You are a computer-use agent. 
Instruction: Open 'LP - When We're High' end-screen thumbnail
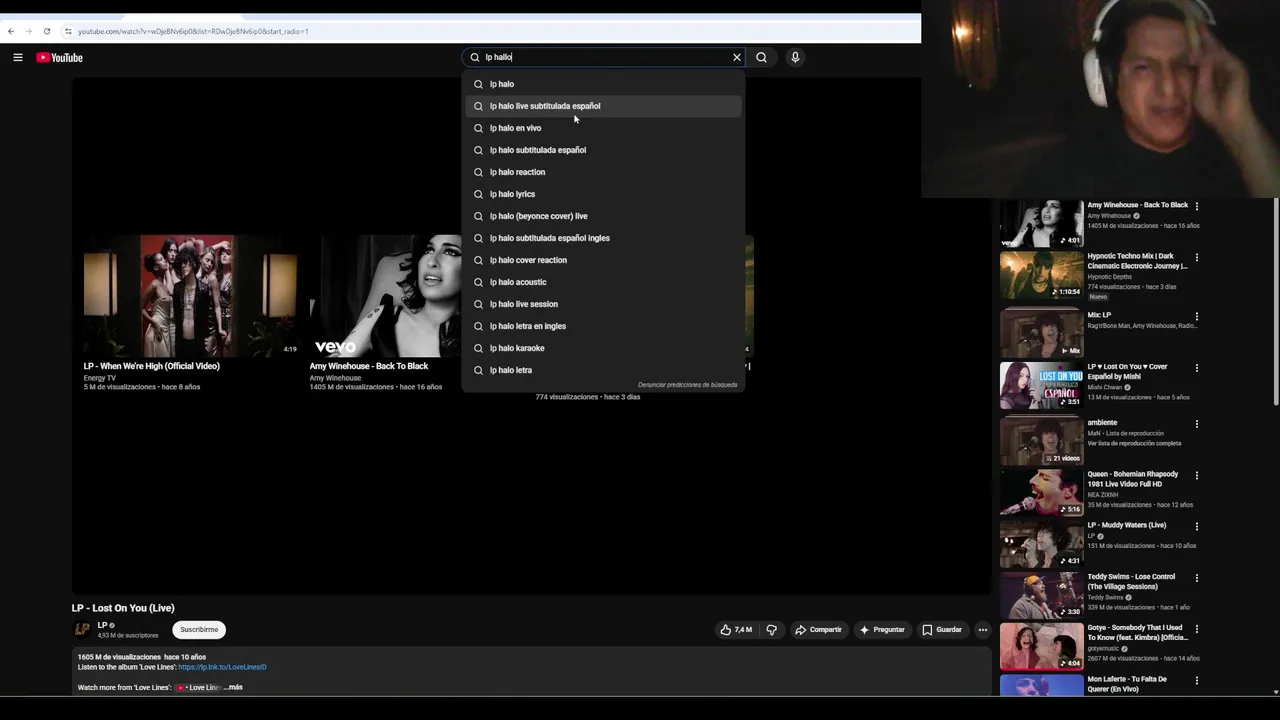point(191,295)
